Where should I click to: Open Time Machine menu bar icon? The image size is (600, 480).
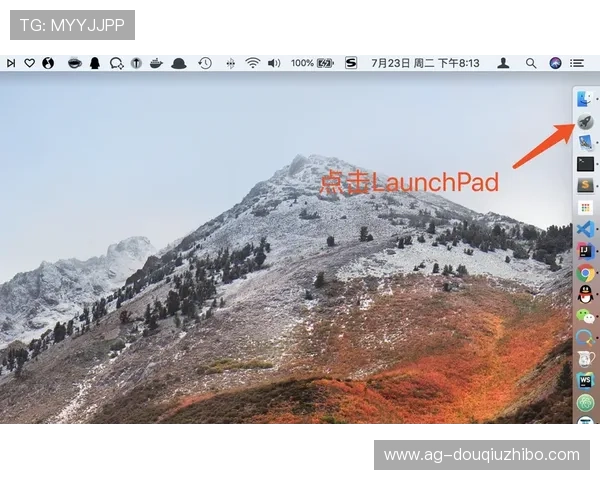[x=204, y=63]
